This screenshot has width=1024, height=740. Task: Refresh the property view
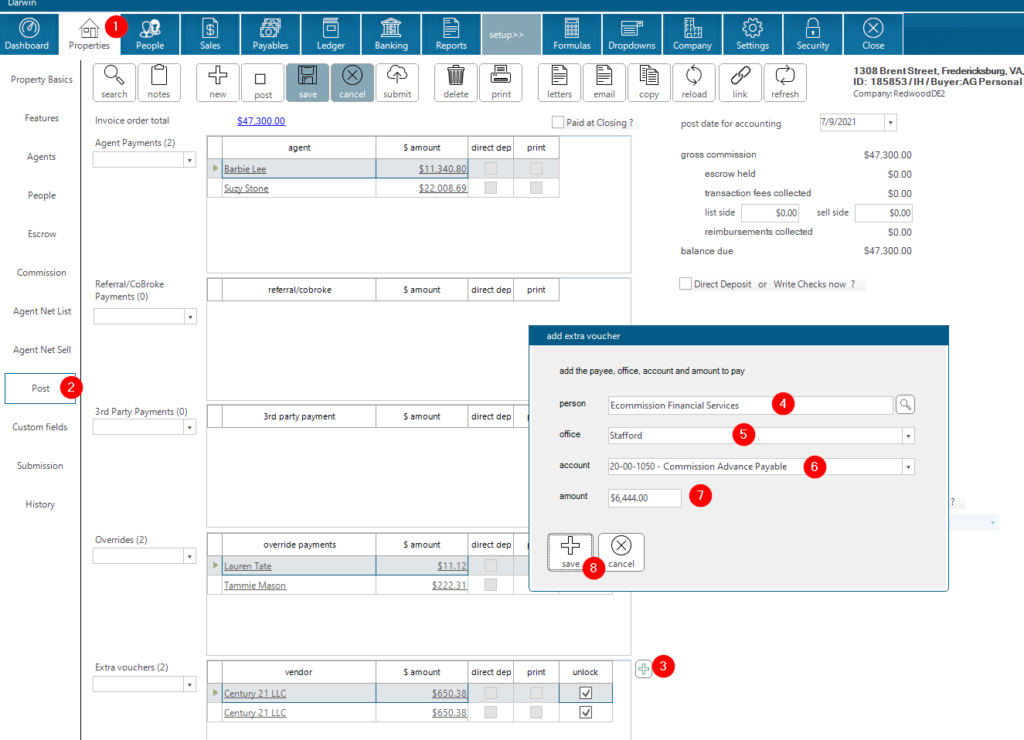[785, 82]
